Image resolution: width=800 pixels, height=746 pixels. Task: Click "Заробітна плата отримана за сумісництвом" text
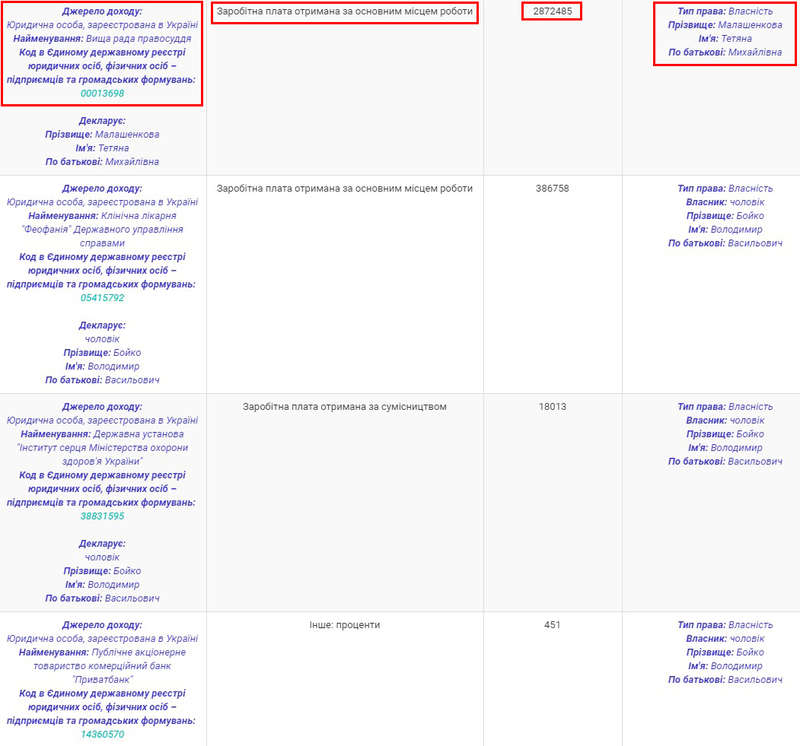(x=344, y=407)
